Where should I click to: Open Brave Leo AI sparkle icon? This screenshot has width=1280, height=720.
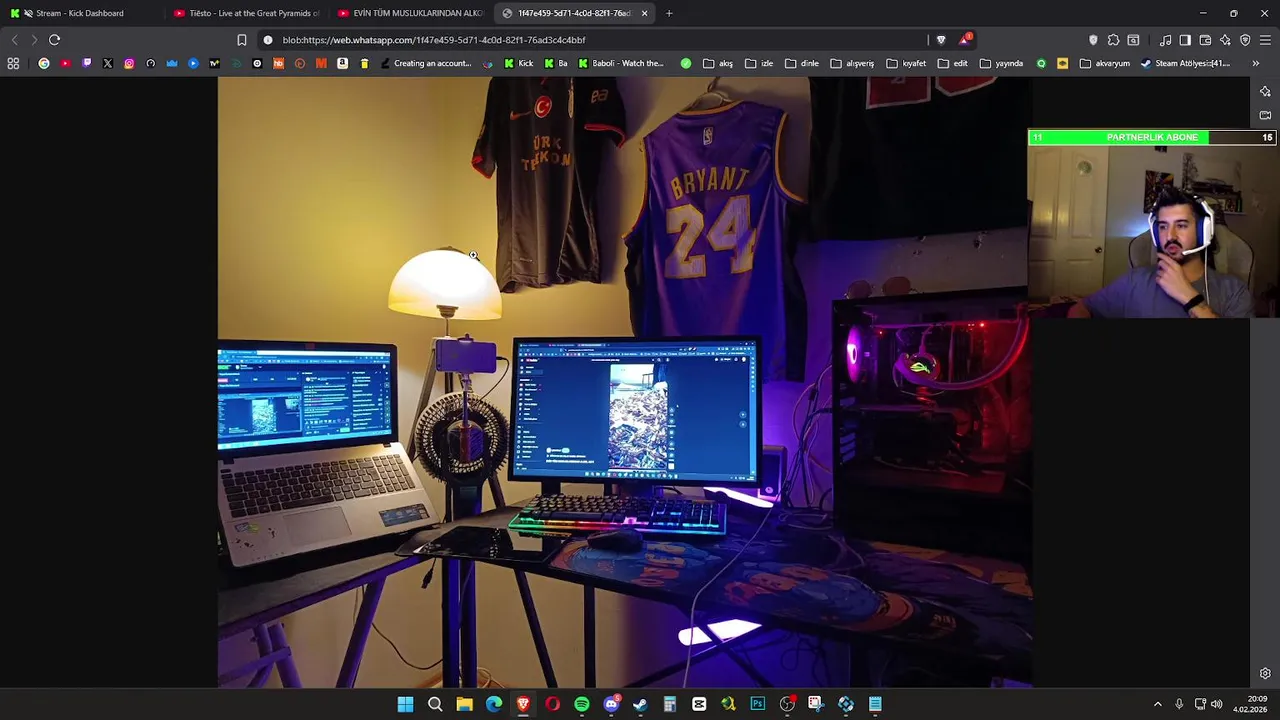click(1225, 40)
